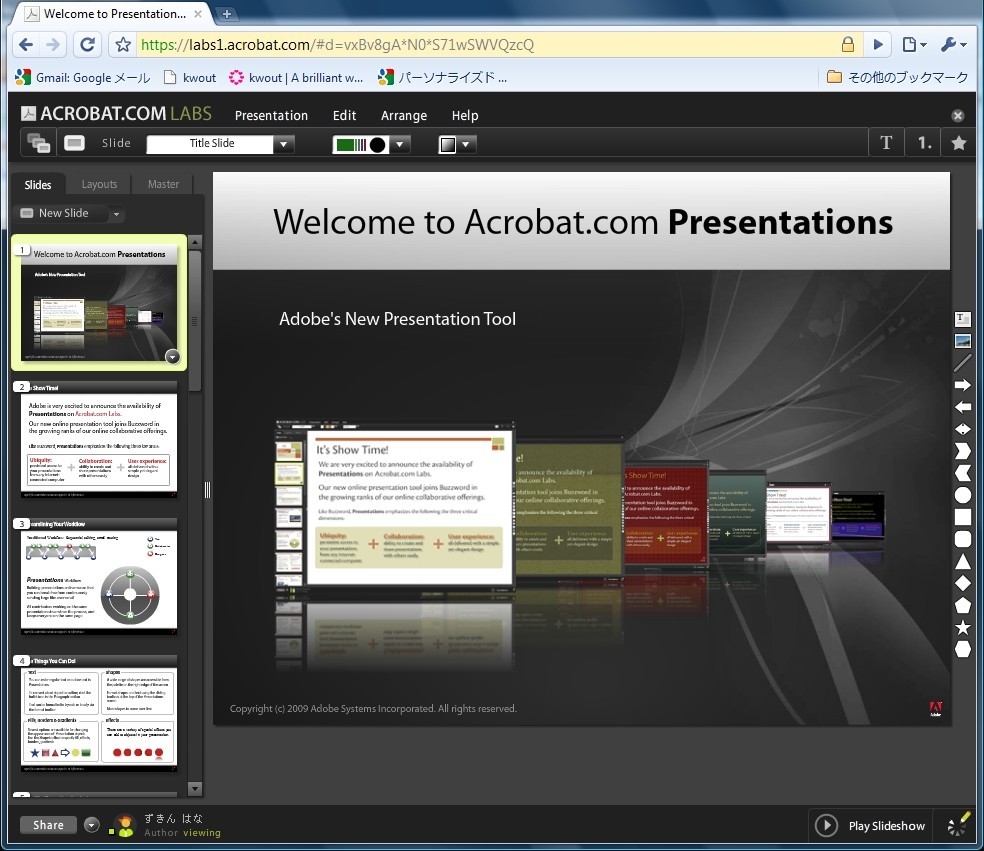Switch to the Master tab
This screenshot has height=851, width=984.
point(163,185)
